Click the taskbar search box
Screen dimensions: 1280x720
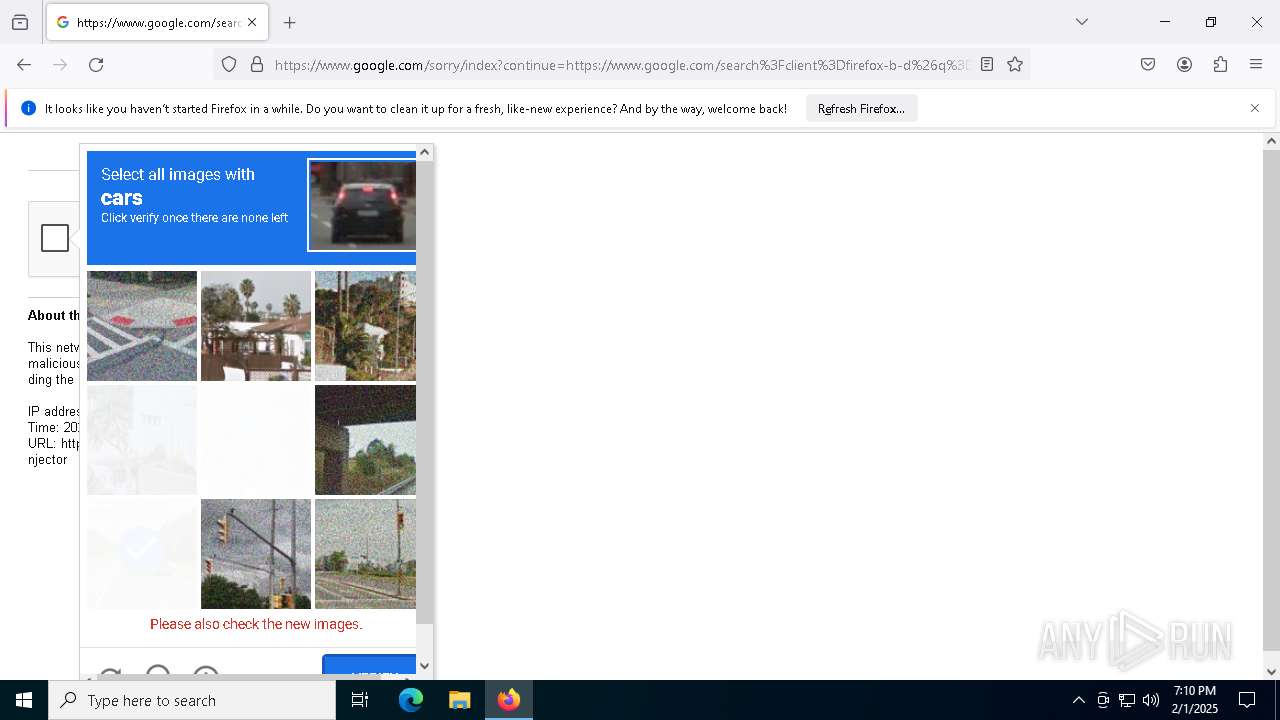pyautogui.click(x=192, y=700)
